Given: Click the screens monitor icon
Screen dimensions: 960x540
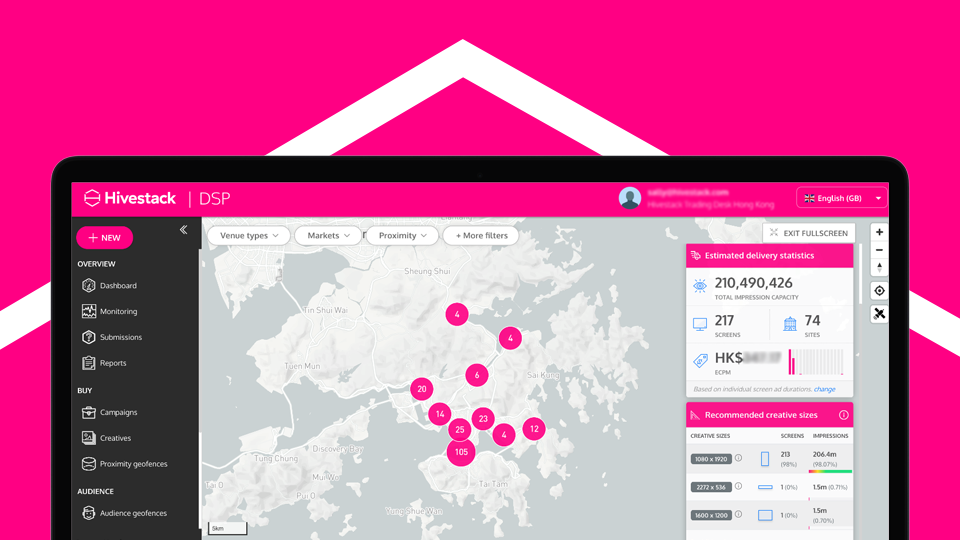Looking at the screenshot, I should tap(700, 324).
